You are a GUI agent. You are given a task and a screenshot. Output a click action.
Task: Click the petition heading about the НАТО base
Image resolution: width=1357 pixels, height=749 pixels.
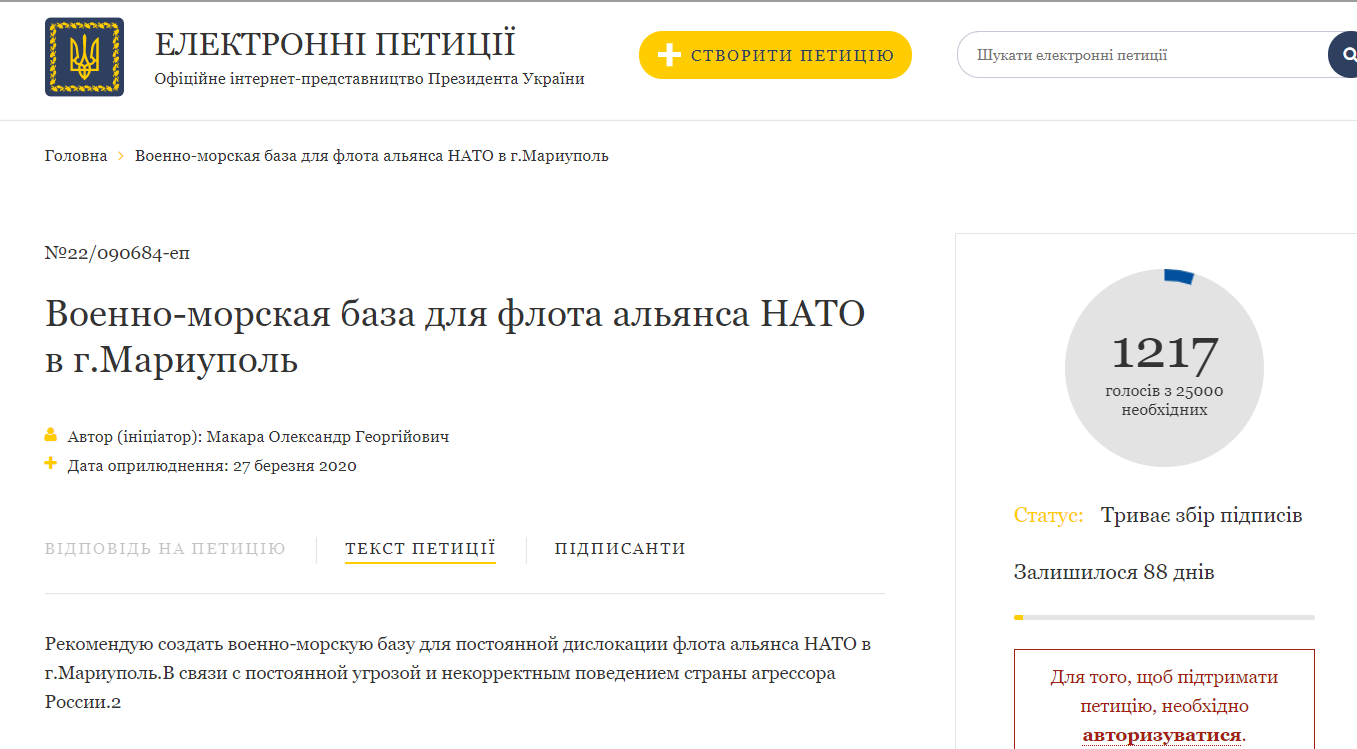point(455,336)
